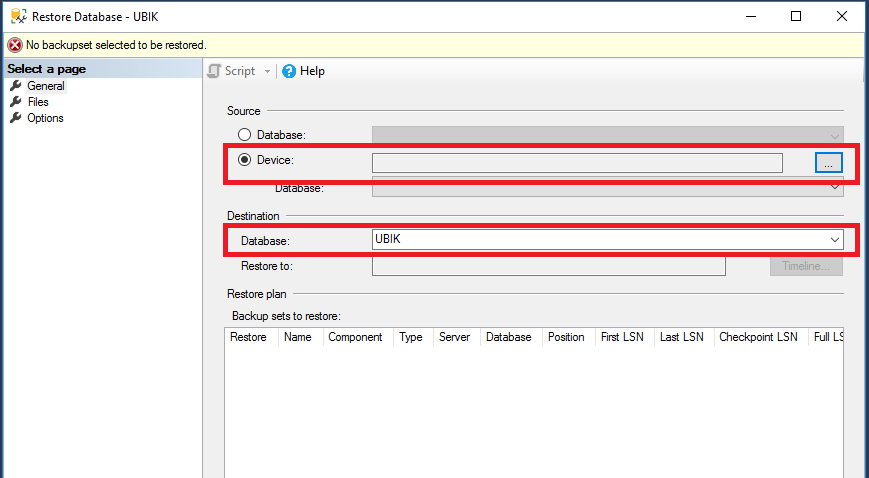Click the Script toolbar icon
The width and height of the screenshot is (869, 478).
[214, 71]
